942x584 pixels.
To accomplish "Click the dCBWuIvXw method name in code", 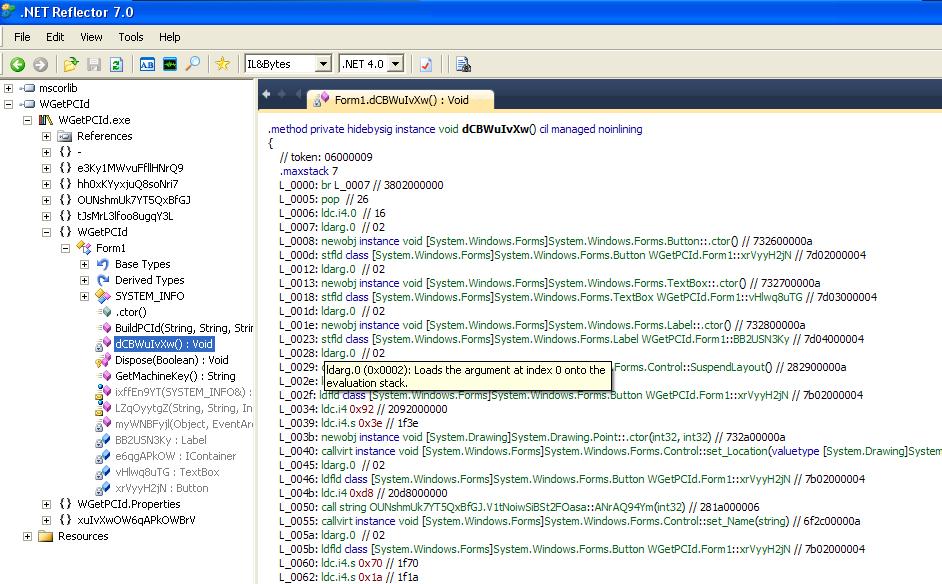I will [x=496, y=129].
